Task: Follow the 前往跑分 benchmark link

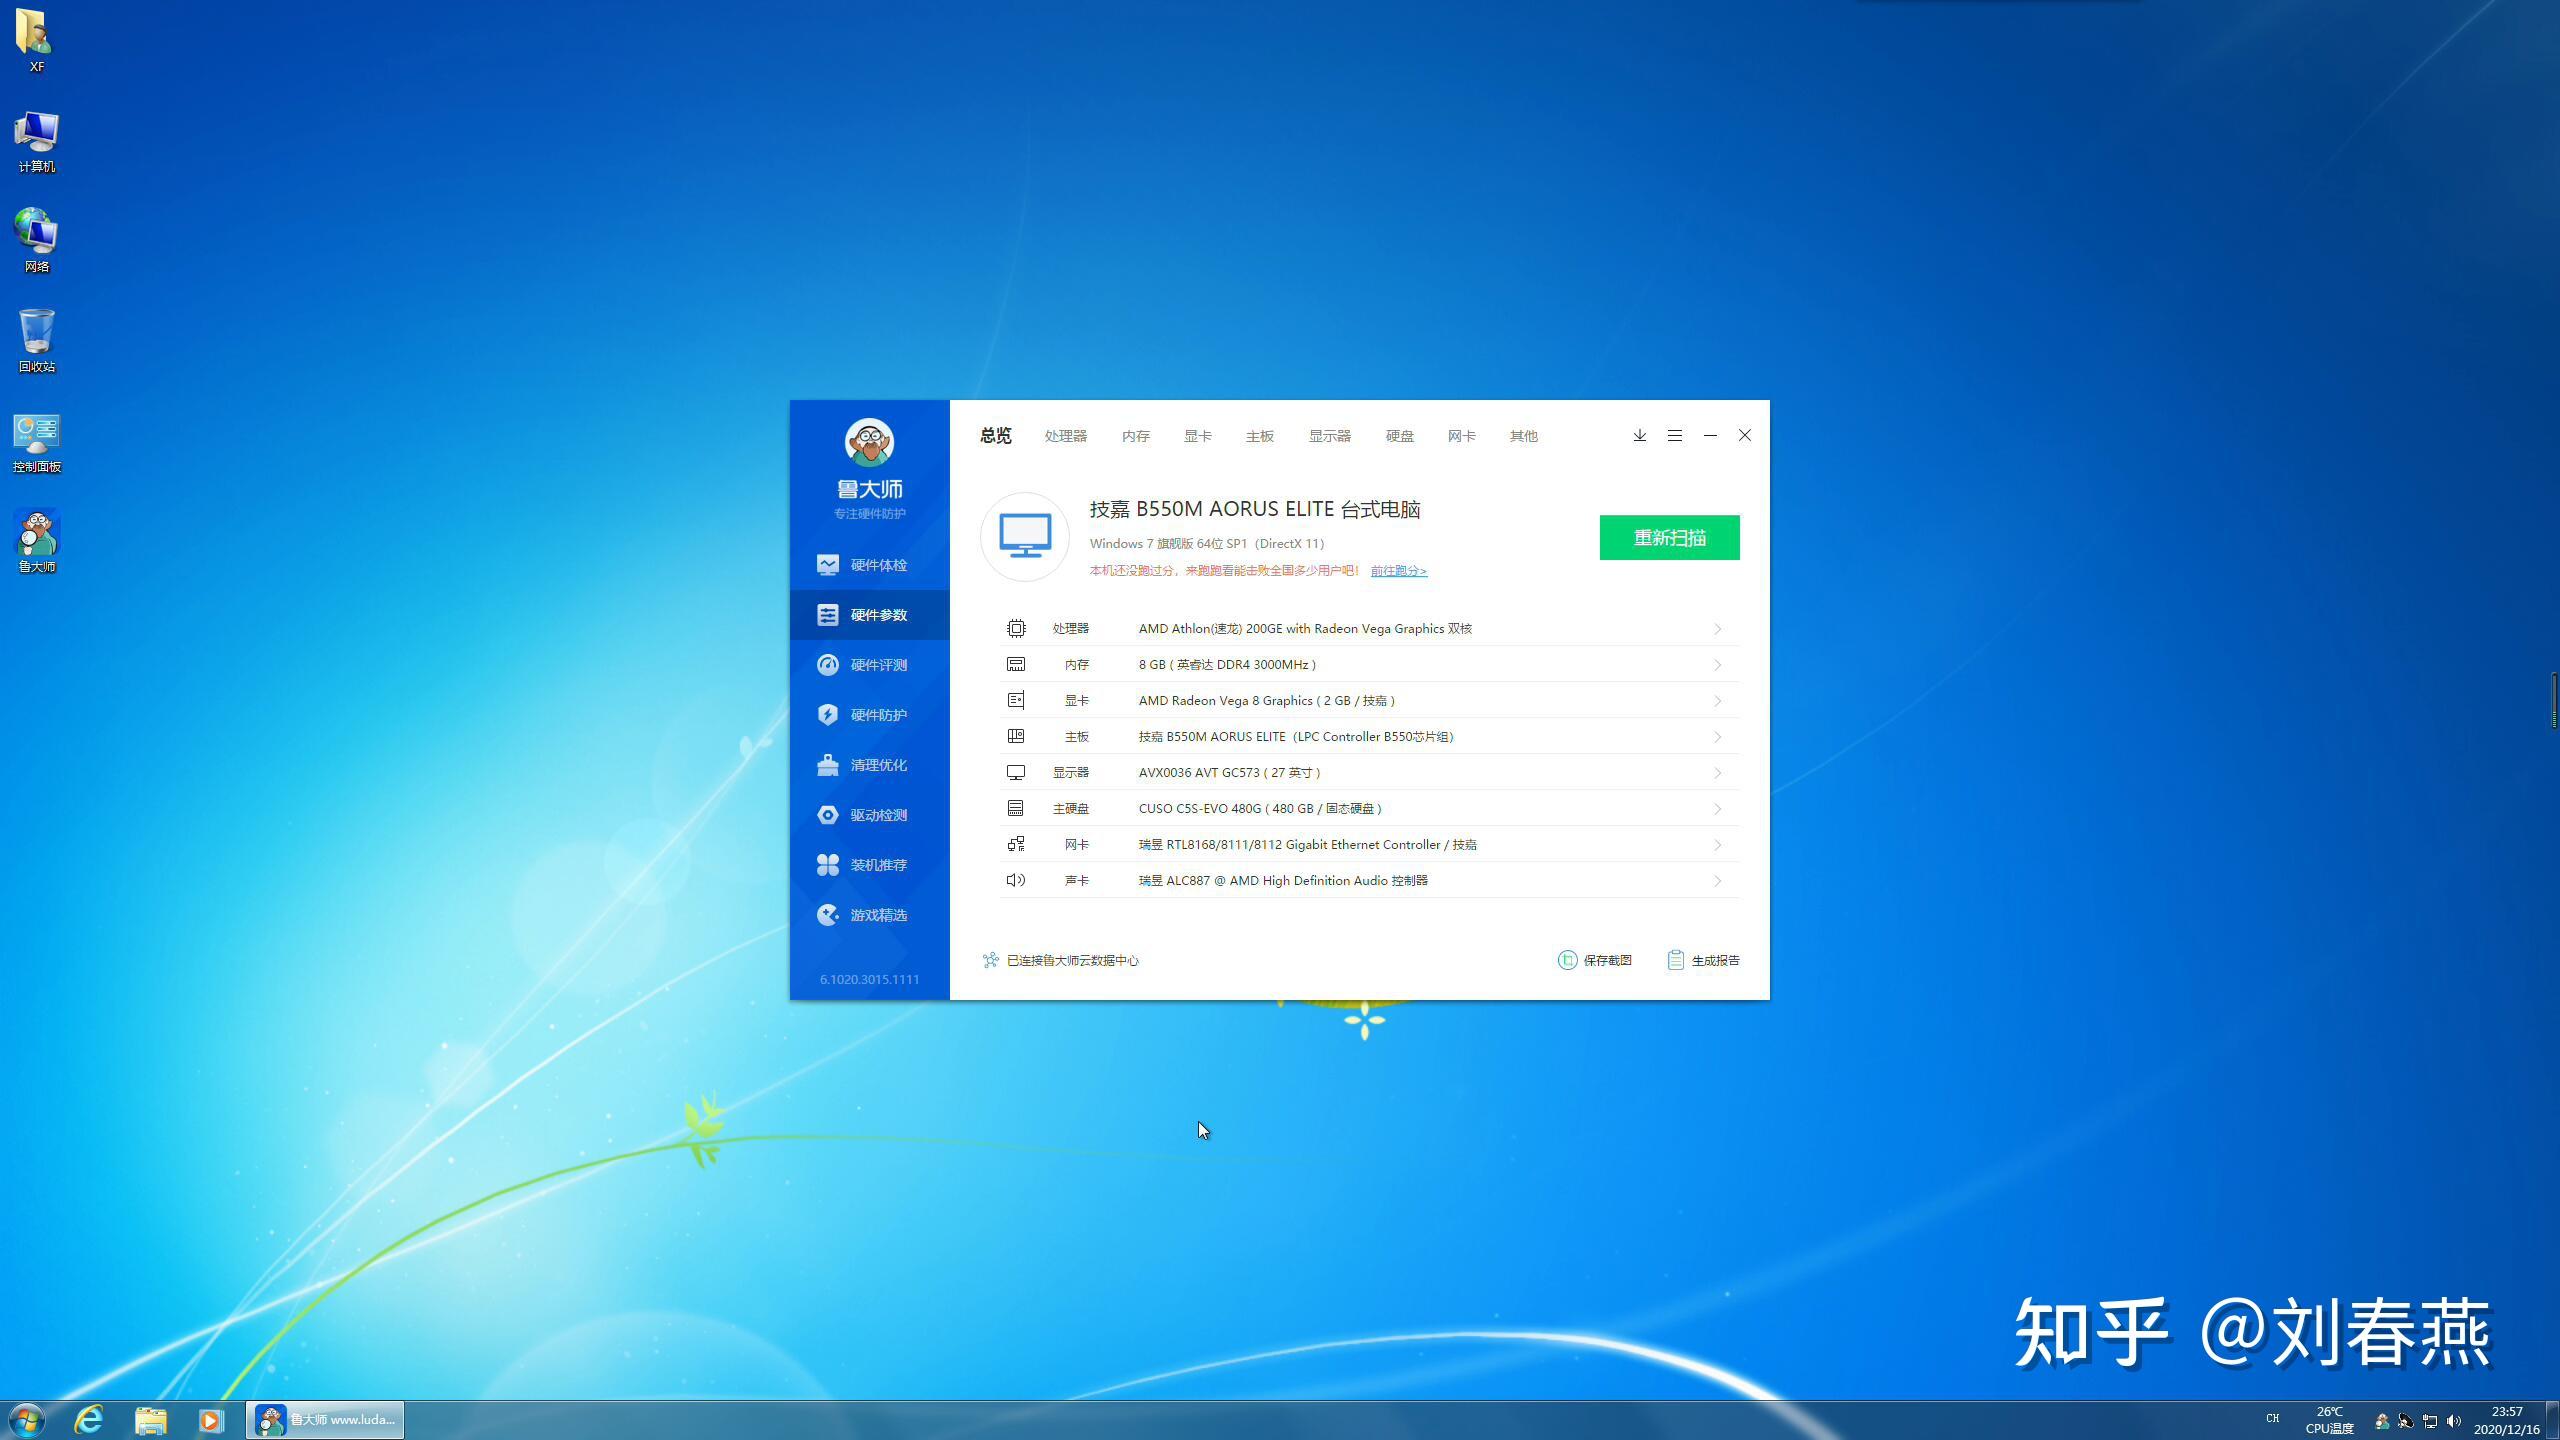Action: [1398, 570]
